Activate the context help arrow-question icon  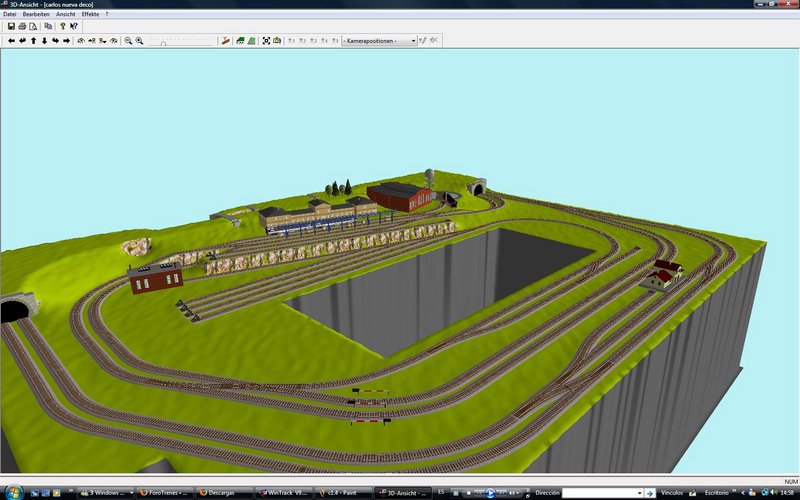74,26
